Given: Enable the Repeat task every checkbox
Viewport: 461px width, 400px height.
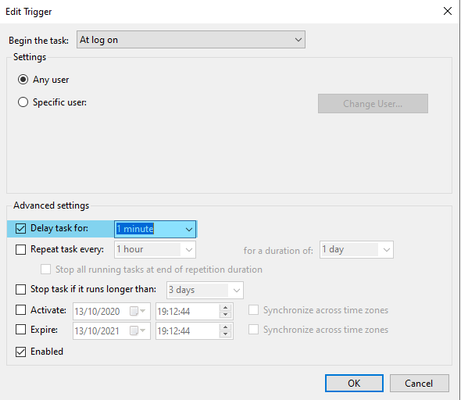Looking at the screenshot, I should click(x=21, y=249).
